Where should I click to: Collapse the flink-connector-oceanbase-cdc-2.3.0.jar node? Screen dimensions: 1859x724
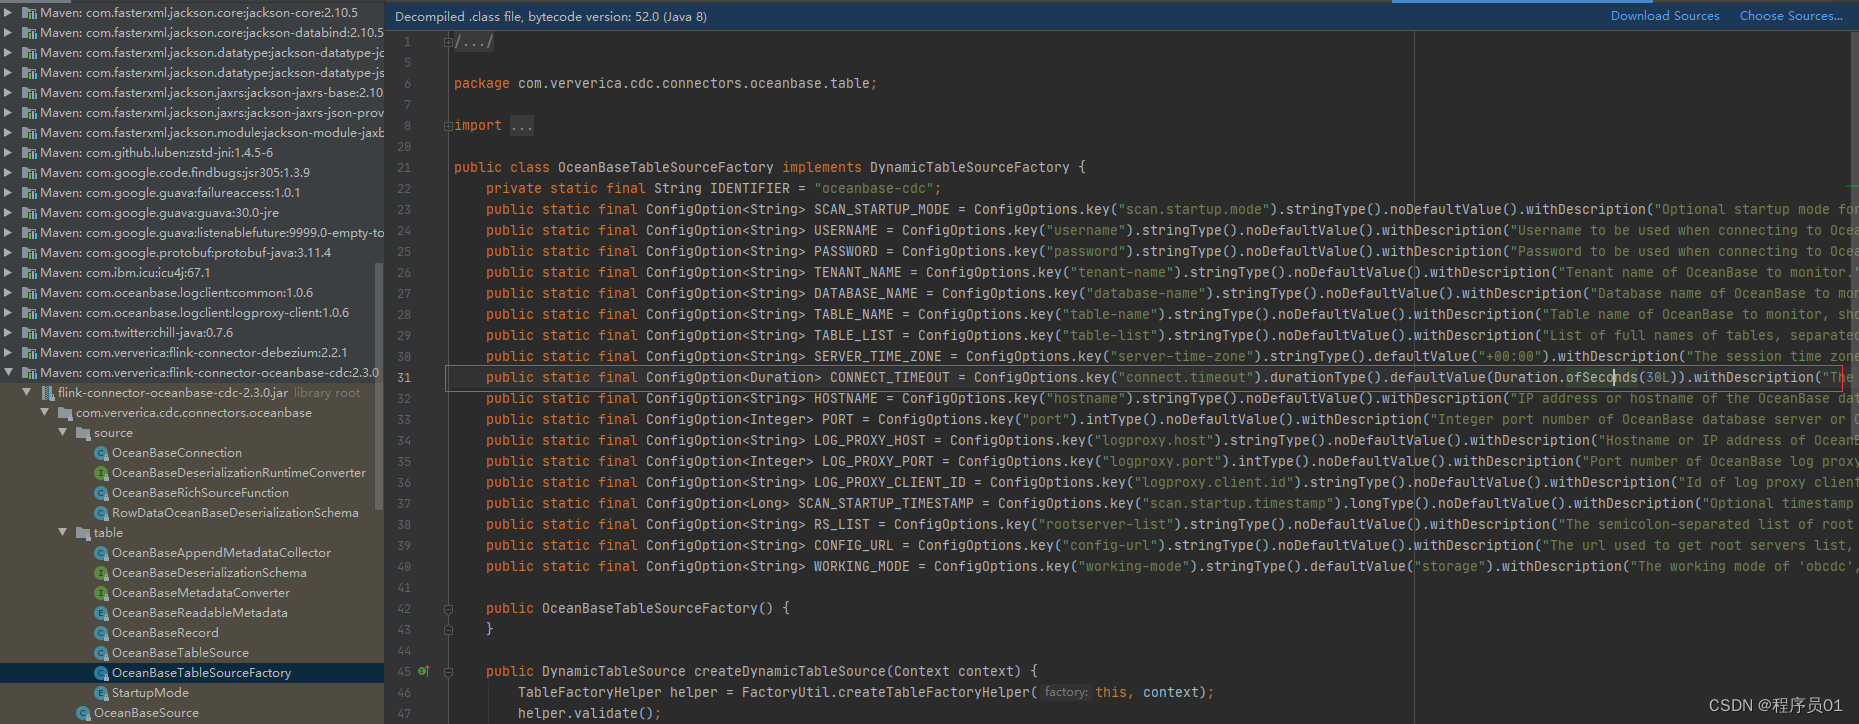pos(27,393)
